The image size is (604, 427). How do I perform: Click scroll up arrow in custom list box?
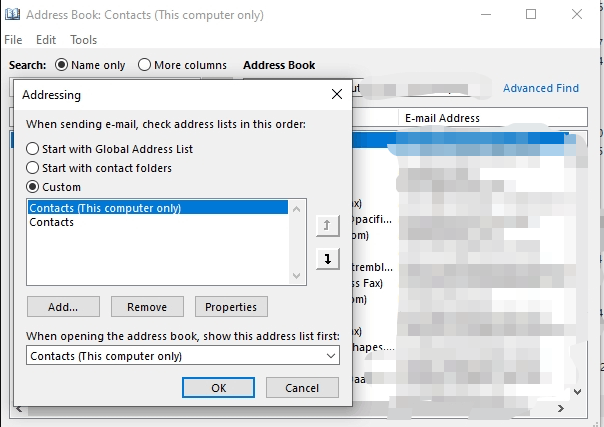pyautogui.click(x=297, y=209)
